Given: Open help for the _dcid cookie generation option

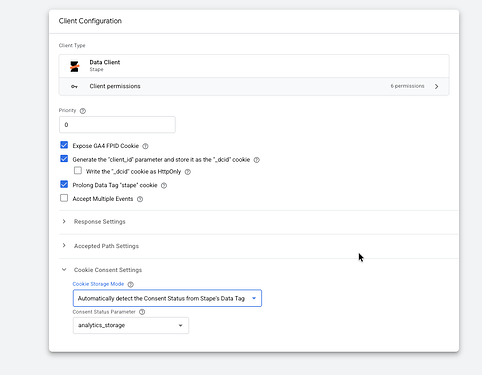Looking at the screenshot, I should point(257,160).
